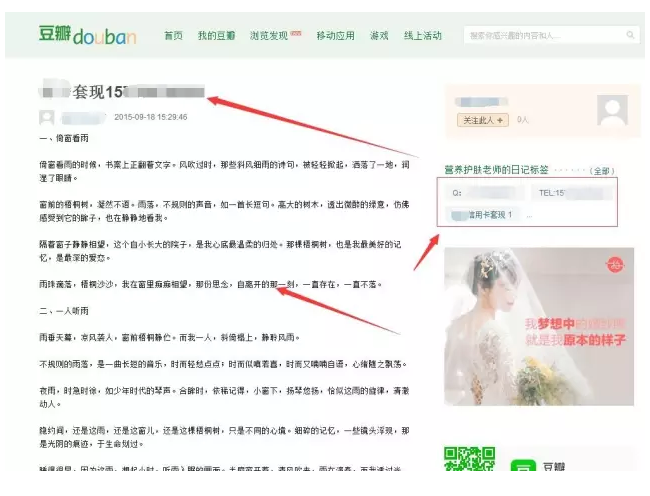The height and width of the screenshot is (496, 650).
Task: Focus the search input field
Action: pyautogui.click(x=545, y=35)
